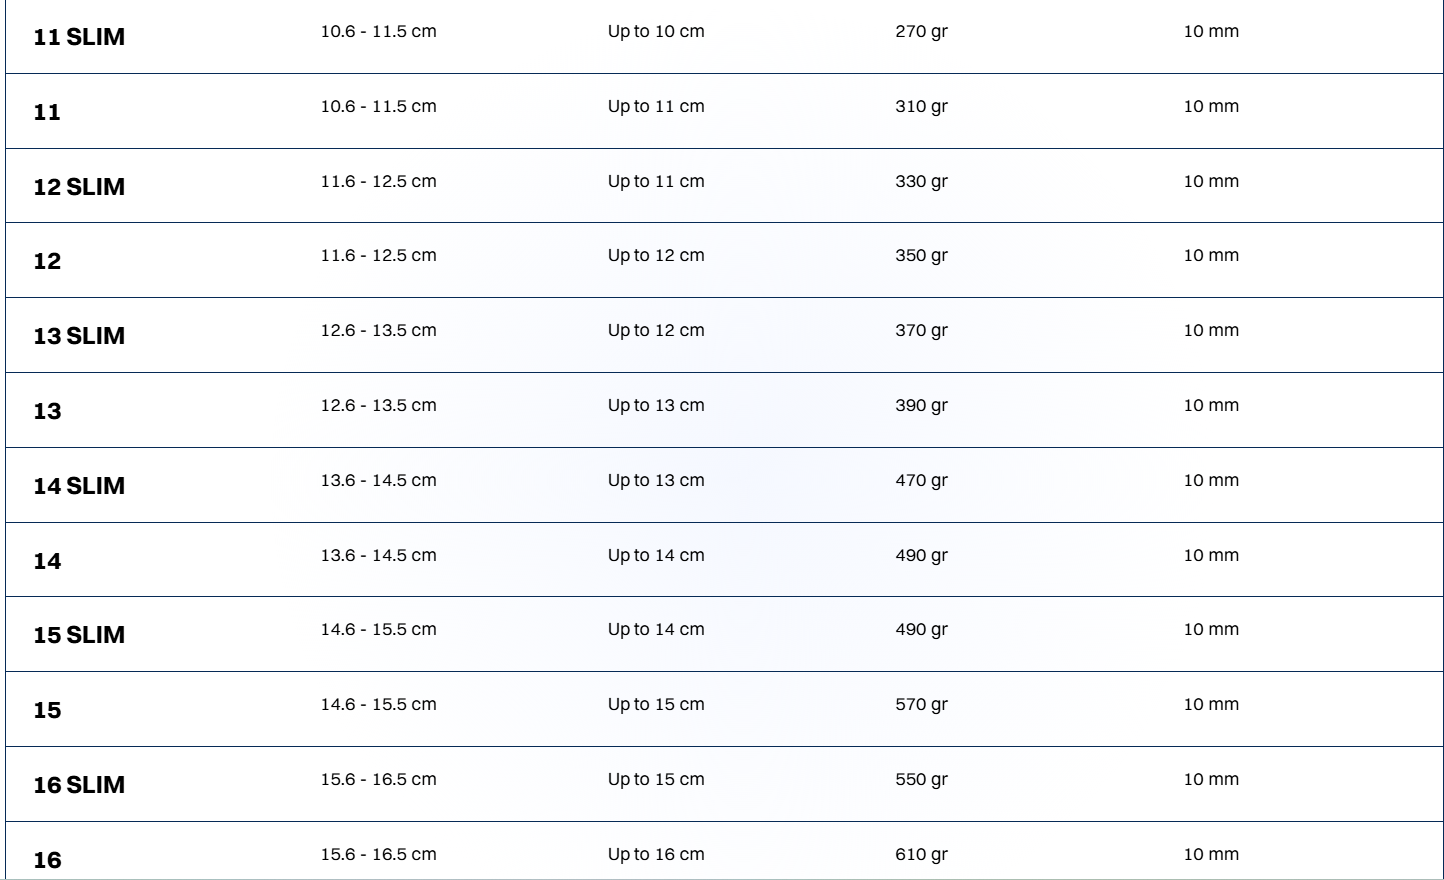Image resolution: width=1444 pixels, height=880 pixels.
Task: Click the 14 SLIM size label
Action: point(79,486)
